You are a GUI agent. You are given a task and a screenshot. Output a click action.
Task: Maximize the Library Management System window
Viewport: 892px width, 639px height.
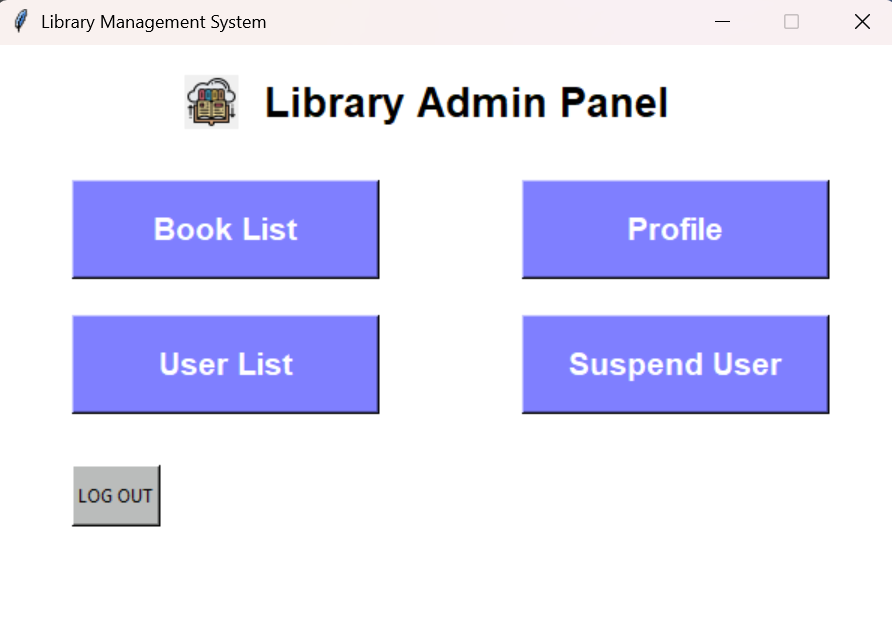tap(792, 21)
